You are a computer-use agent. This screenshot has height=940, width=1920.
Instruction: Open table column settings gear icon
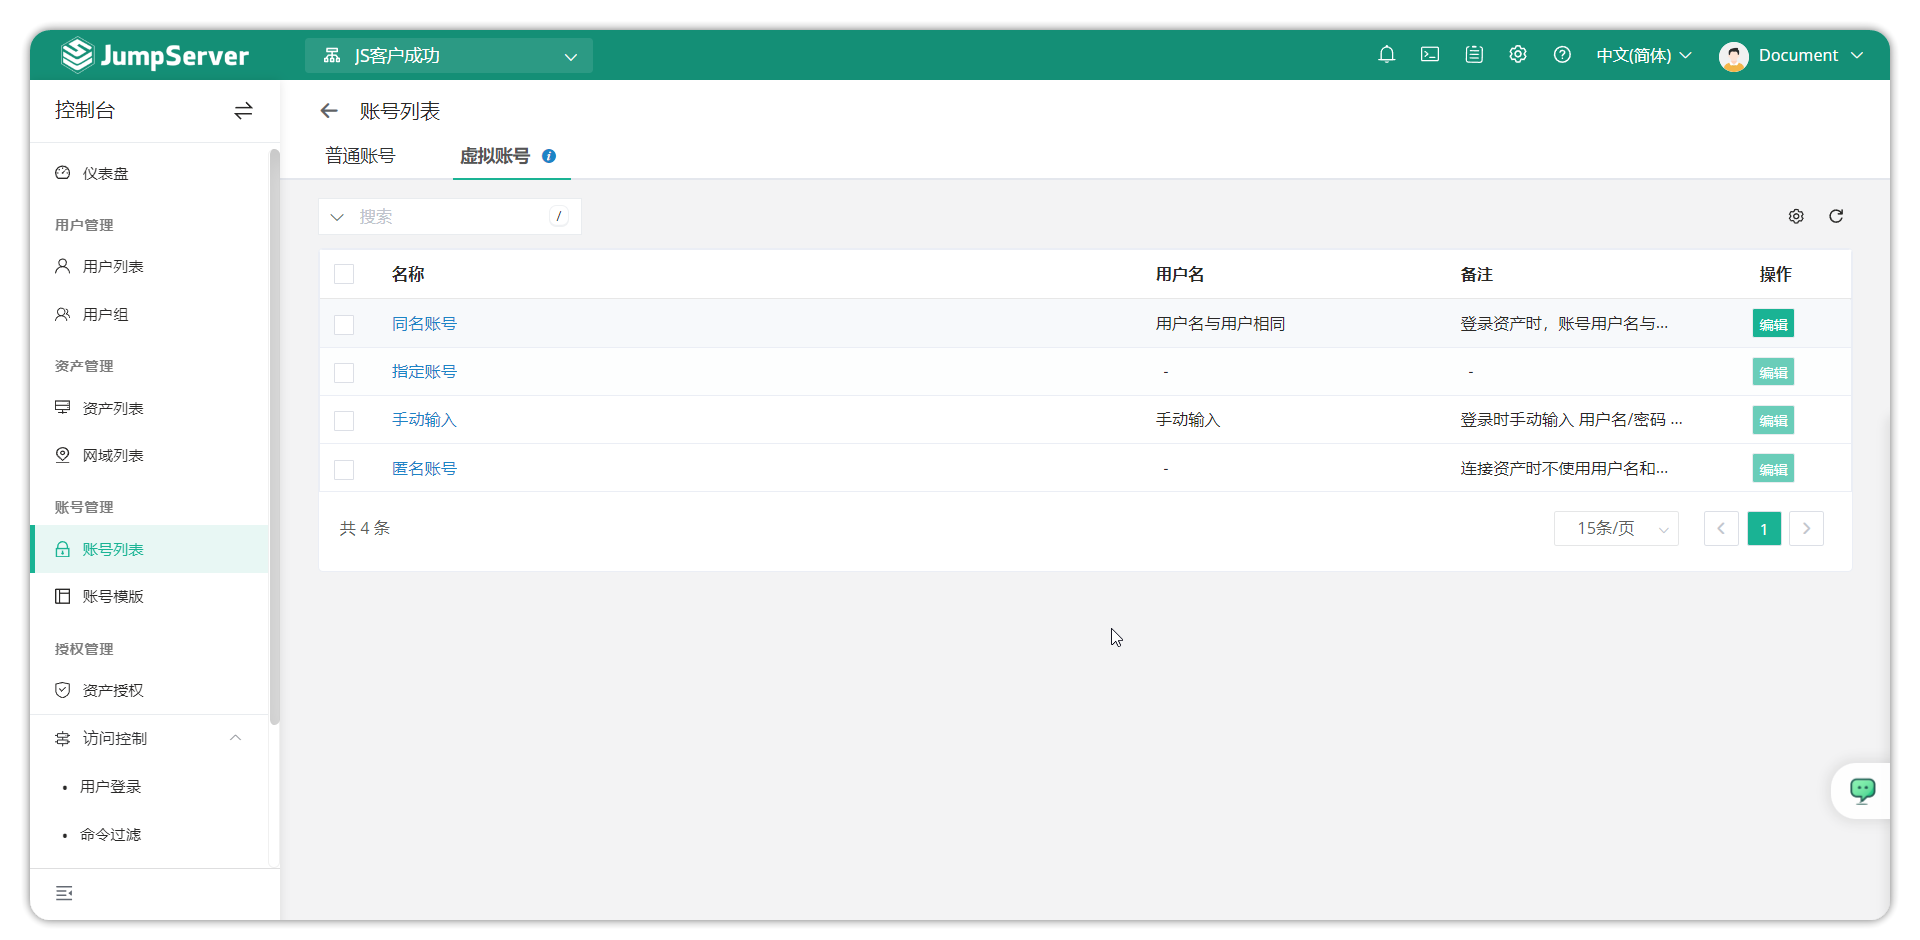(1796, 216)
